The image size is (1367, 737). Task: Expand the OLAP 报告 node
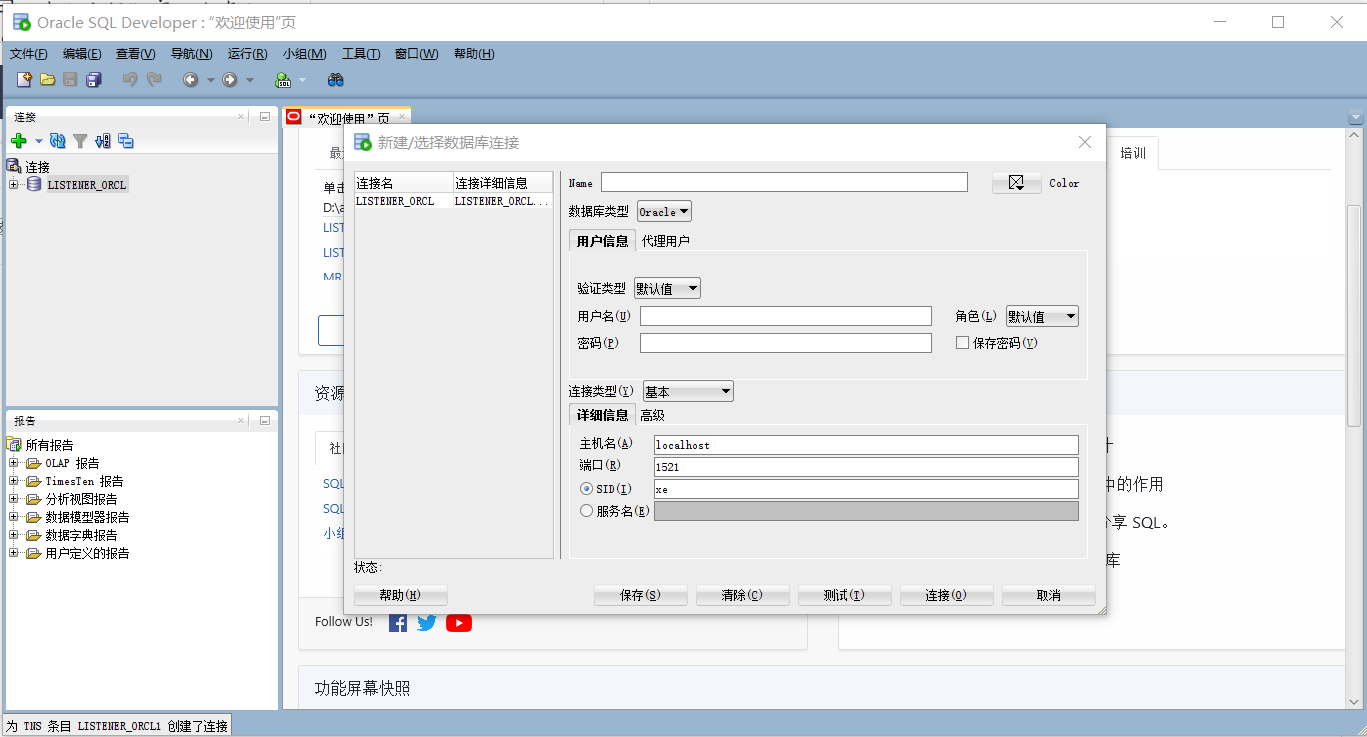tap(13, 462)
